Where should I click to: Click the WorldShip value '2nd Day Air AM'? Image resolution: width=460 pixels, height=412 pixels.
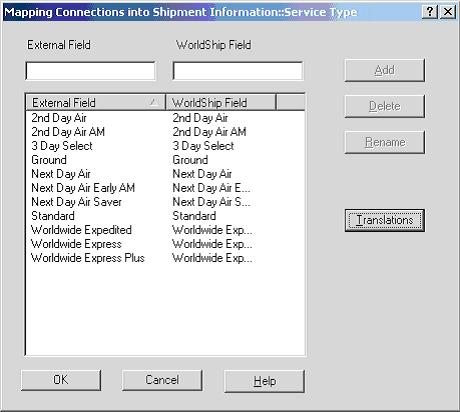(x=209, y=132)
